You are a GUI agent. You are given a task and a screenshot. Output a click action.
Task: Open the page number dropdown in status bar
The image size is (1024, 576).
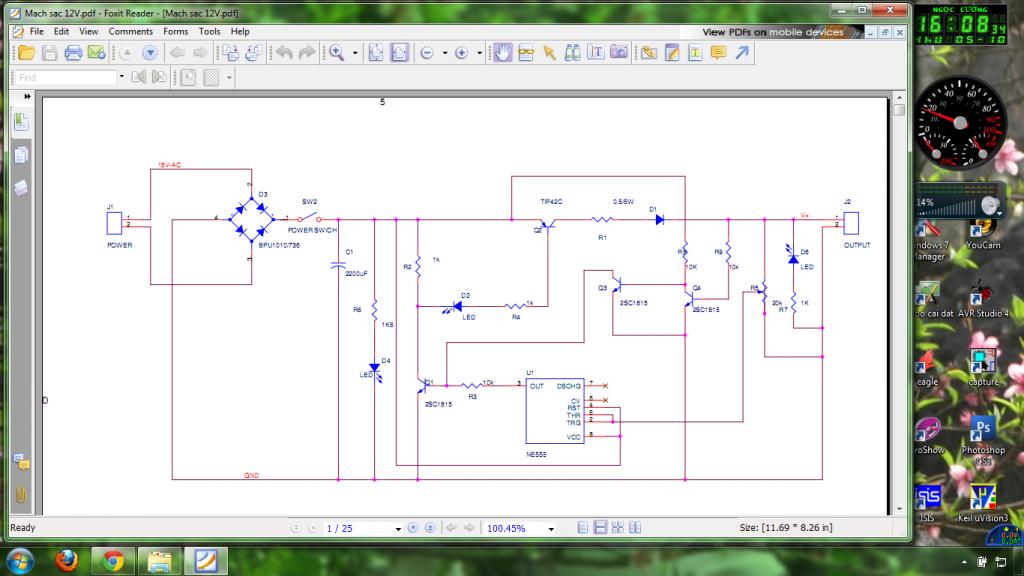tap(398, 528)
